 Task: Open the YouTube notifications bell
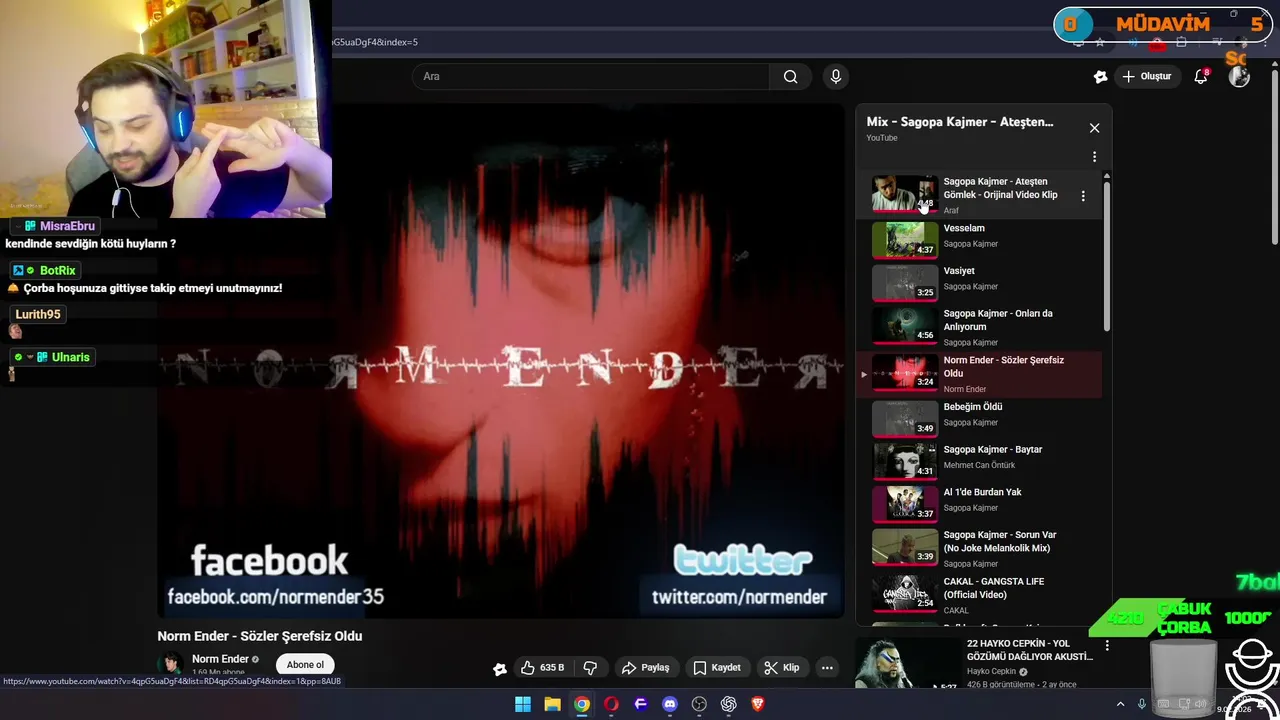coord(1201,77)
